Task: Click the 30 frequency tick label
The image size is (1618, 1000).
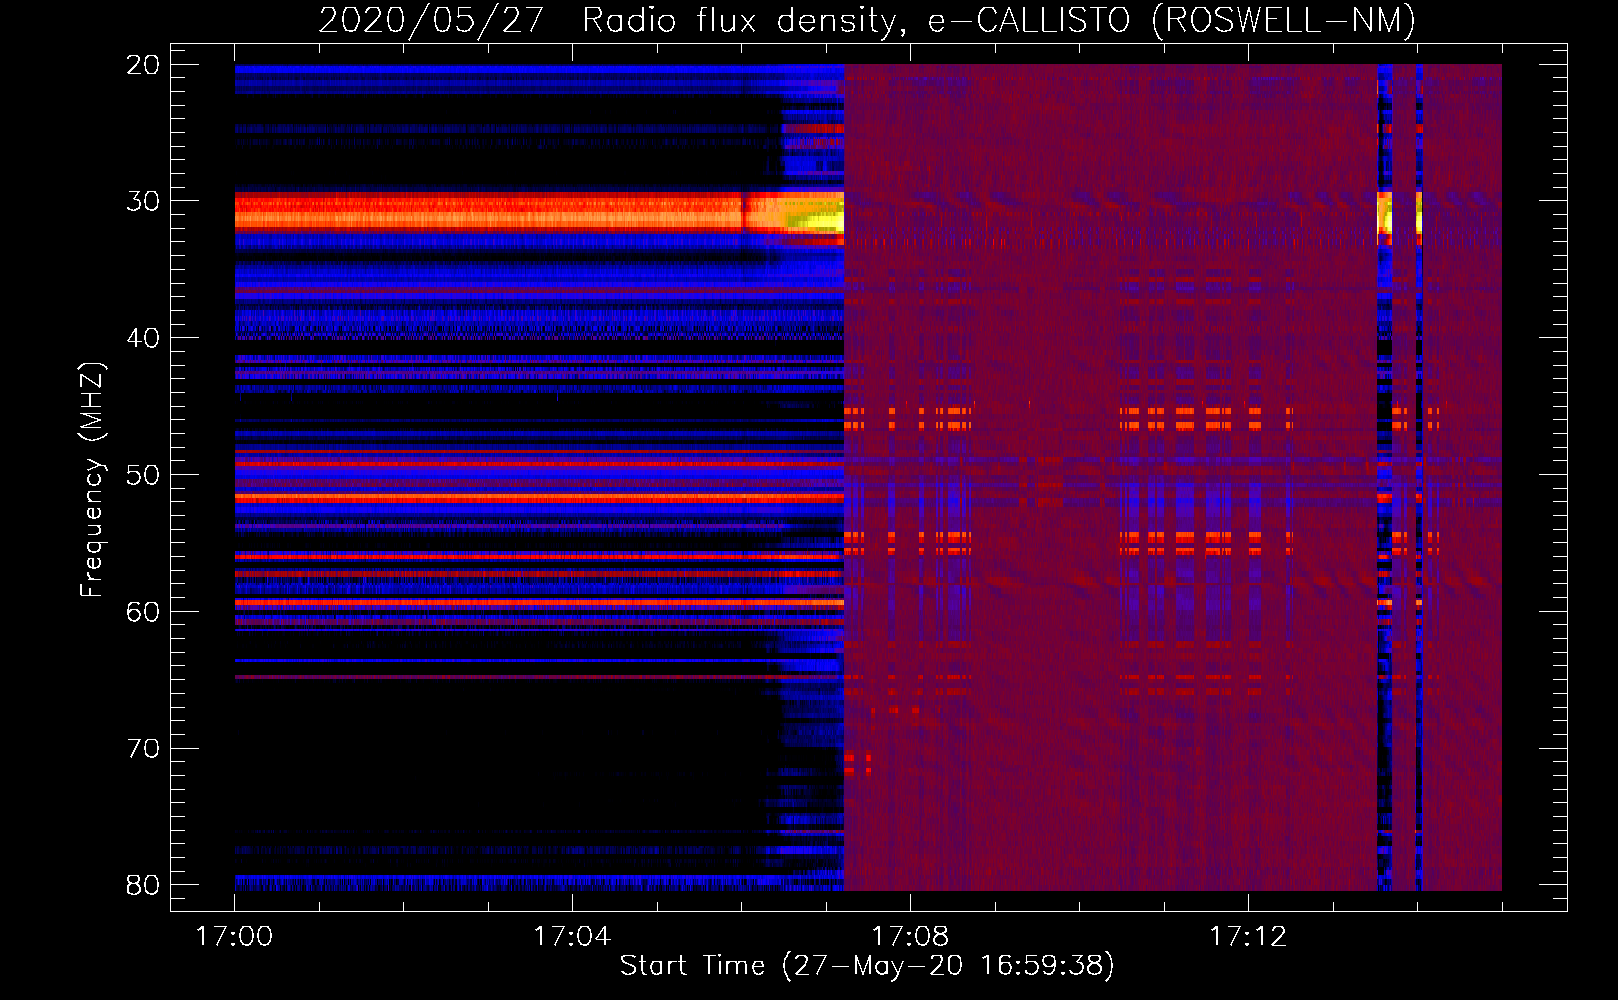Action: [x=143, y=201]
